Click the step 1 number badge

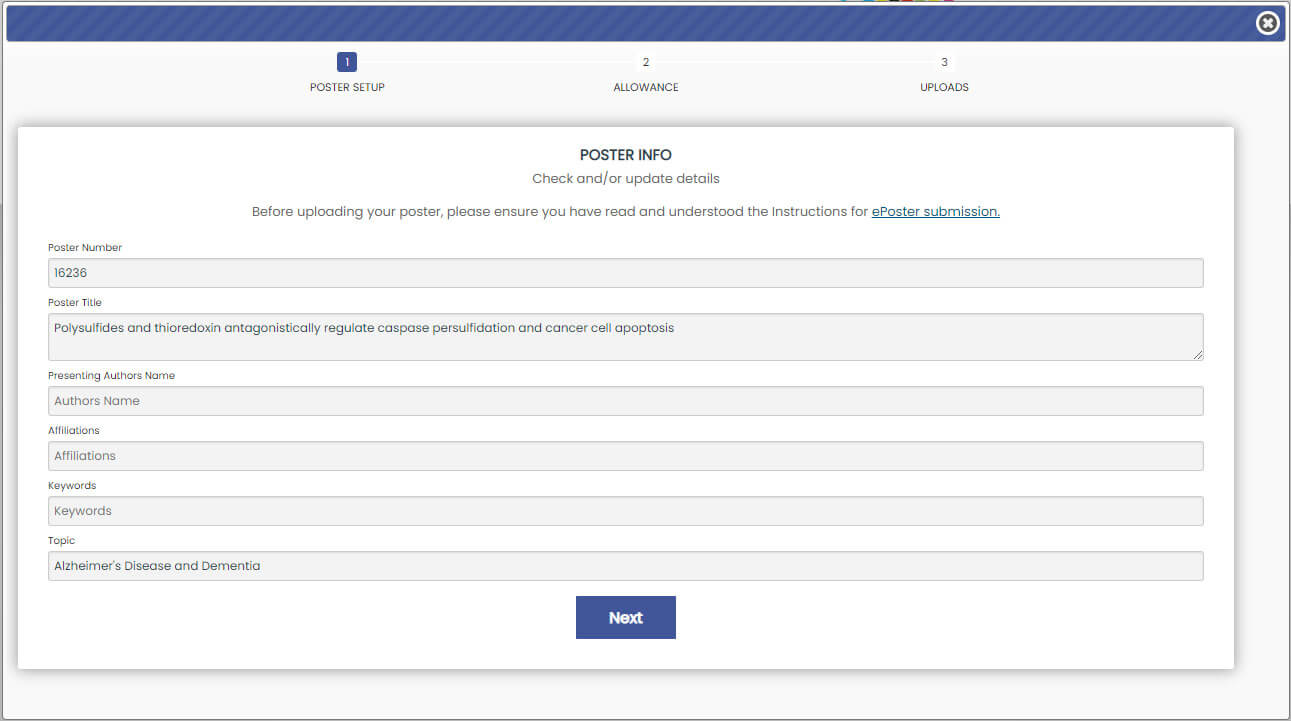click(347, 62)
